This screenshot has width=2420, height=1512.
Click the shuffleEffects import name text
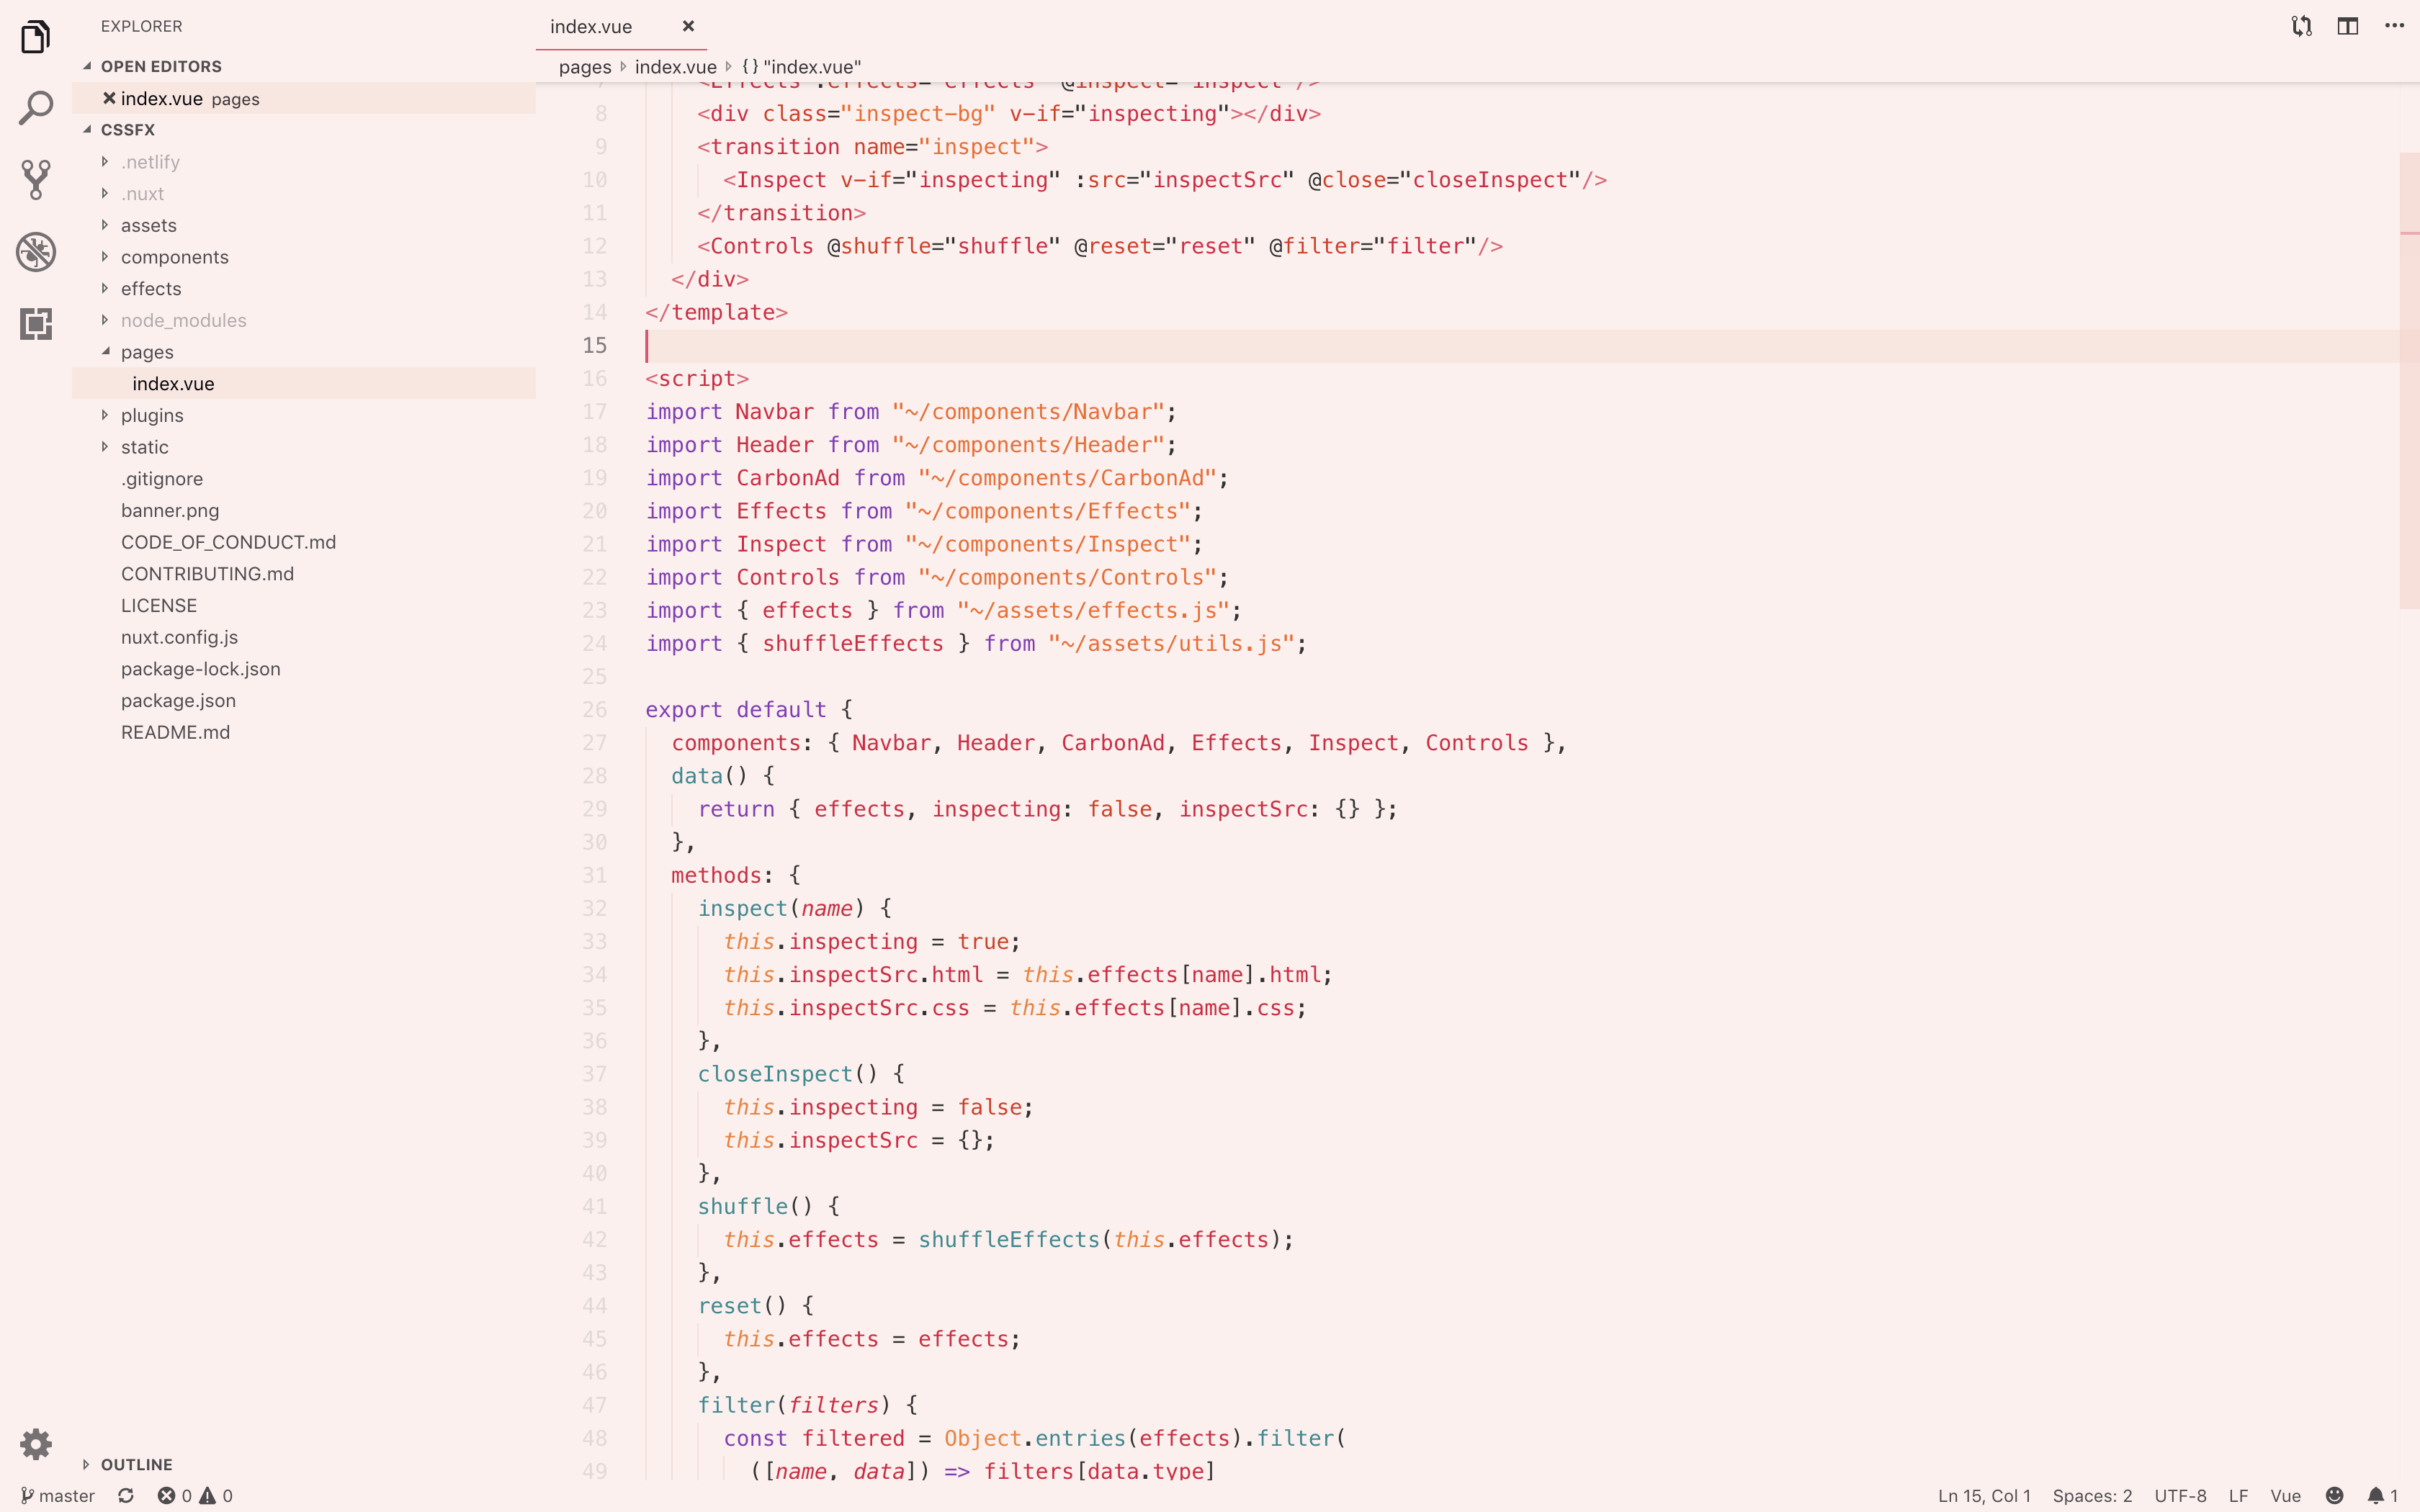coord(853,643)
